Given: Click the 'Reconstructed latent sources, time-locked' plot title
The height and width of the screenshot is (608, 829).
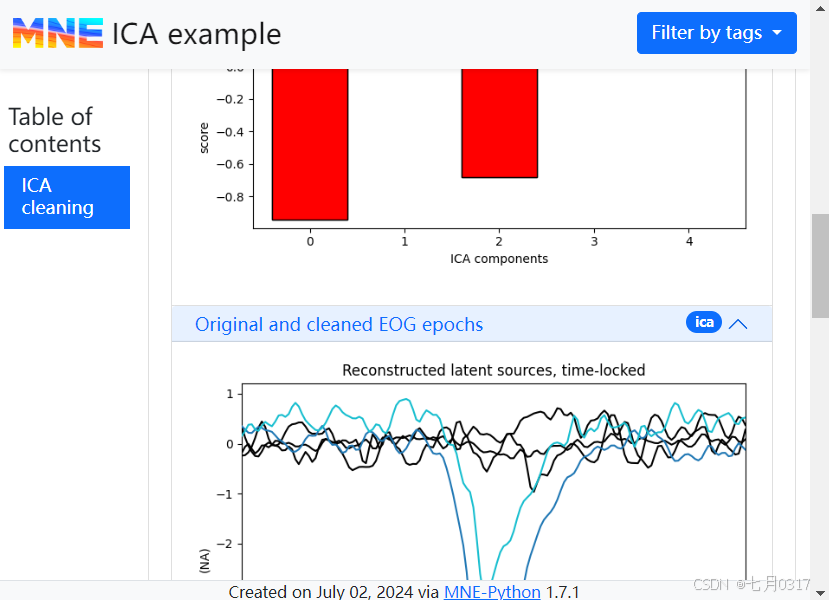Looking at the screenshot, I should point(493,370).
